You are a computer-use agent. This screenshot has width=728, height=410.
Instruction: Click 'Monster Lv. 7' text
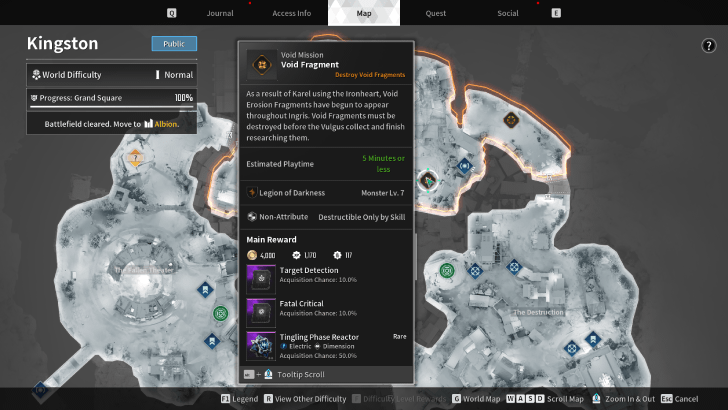(x=383, y=193)
